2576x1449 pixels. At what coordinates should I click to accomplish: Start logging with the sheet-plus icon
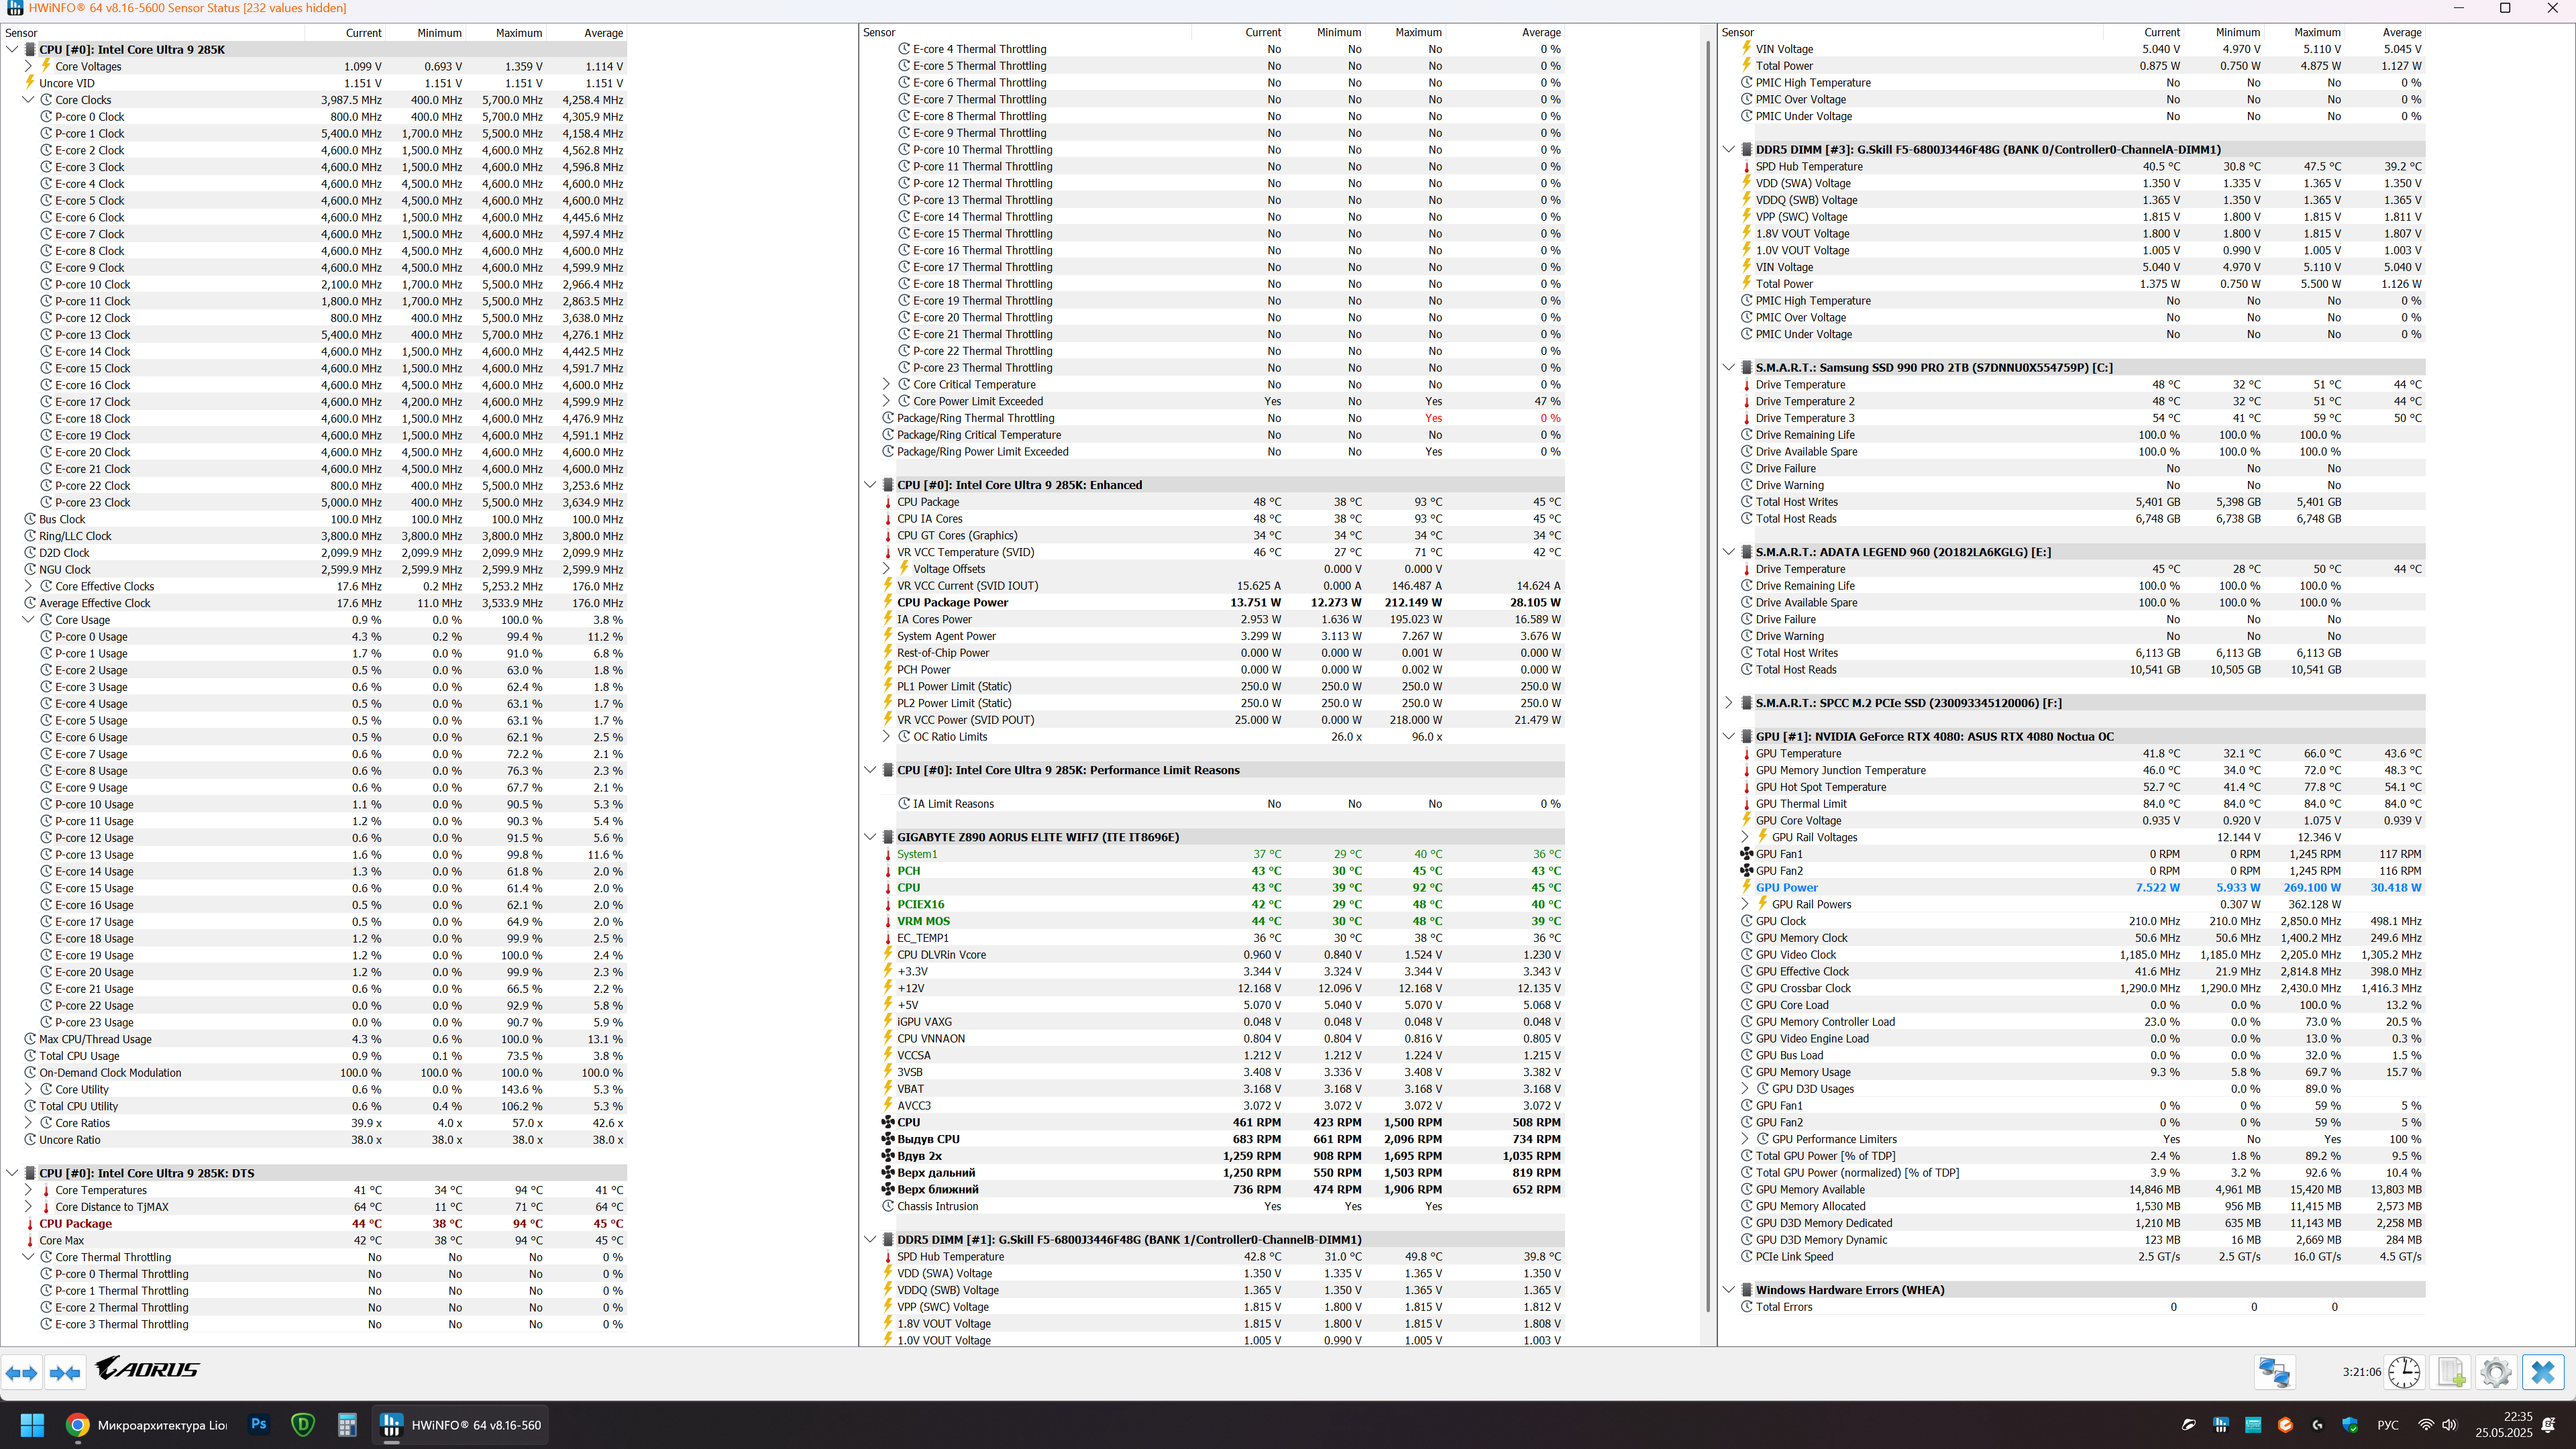[2451, 1372]
